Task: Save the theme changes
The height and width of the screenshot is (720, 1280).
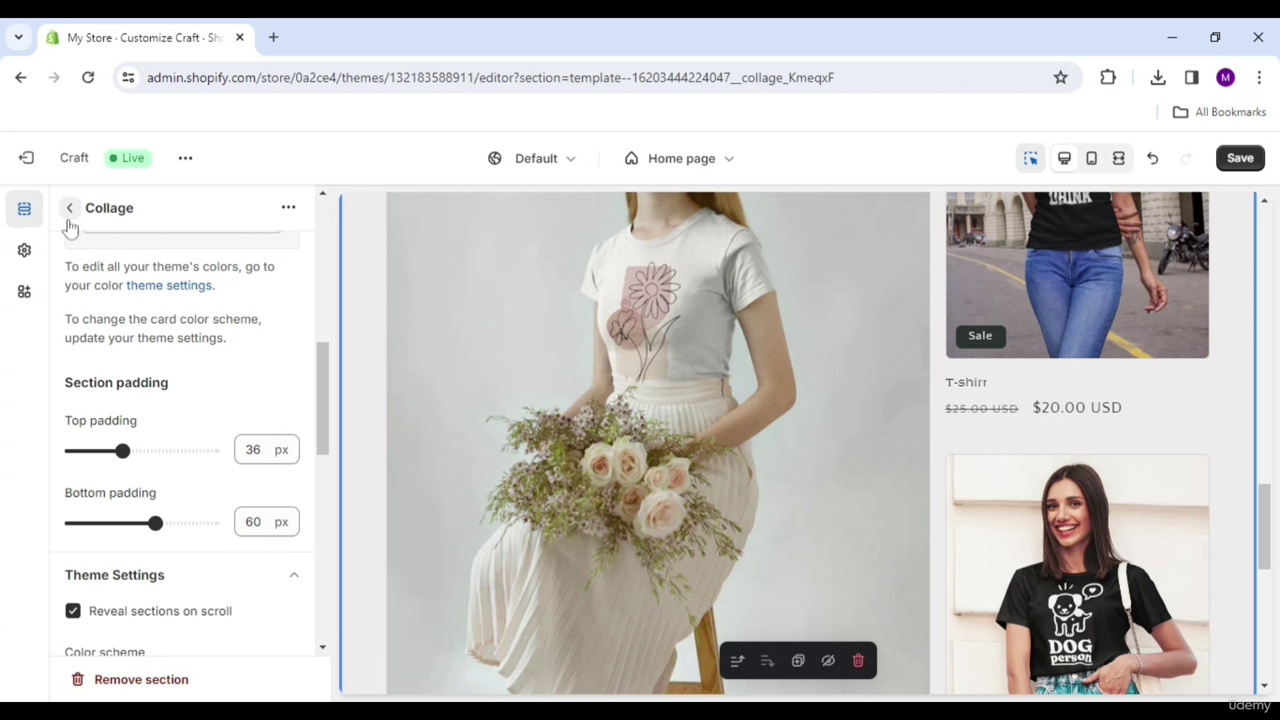Action: coord(1240,158)
